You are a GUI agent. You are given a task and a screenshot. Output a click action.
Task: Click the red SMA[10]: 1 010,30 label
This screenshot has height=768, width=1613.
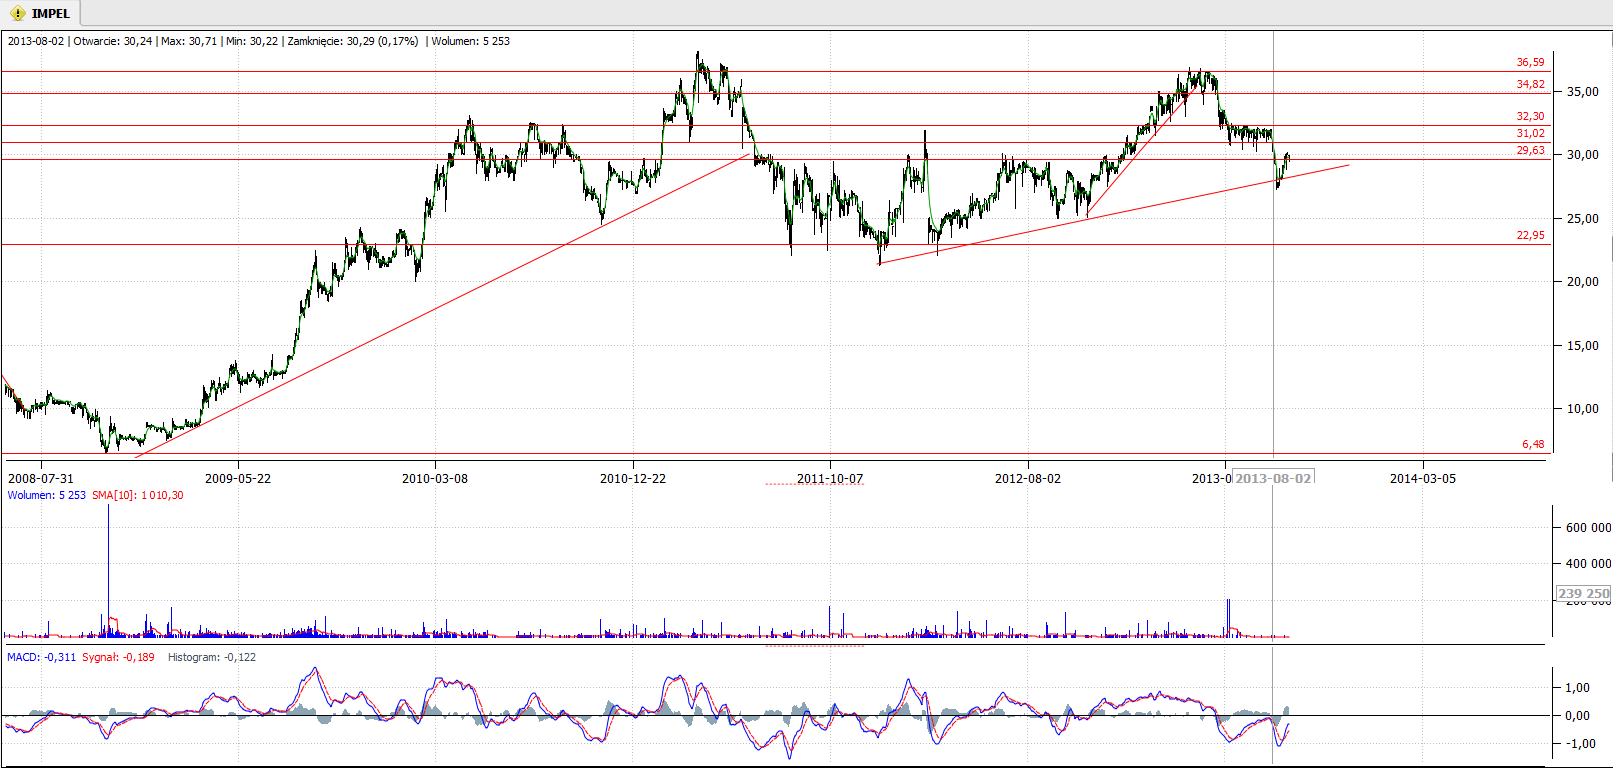[138, 495]
